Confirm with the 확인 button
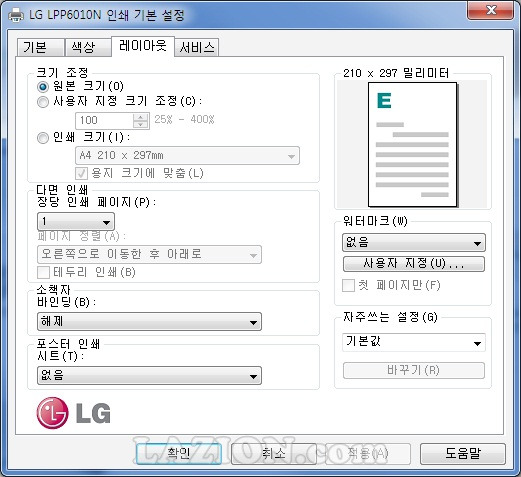 pos(179,454)
